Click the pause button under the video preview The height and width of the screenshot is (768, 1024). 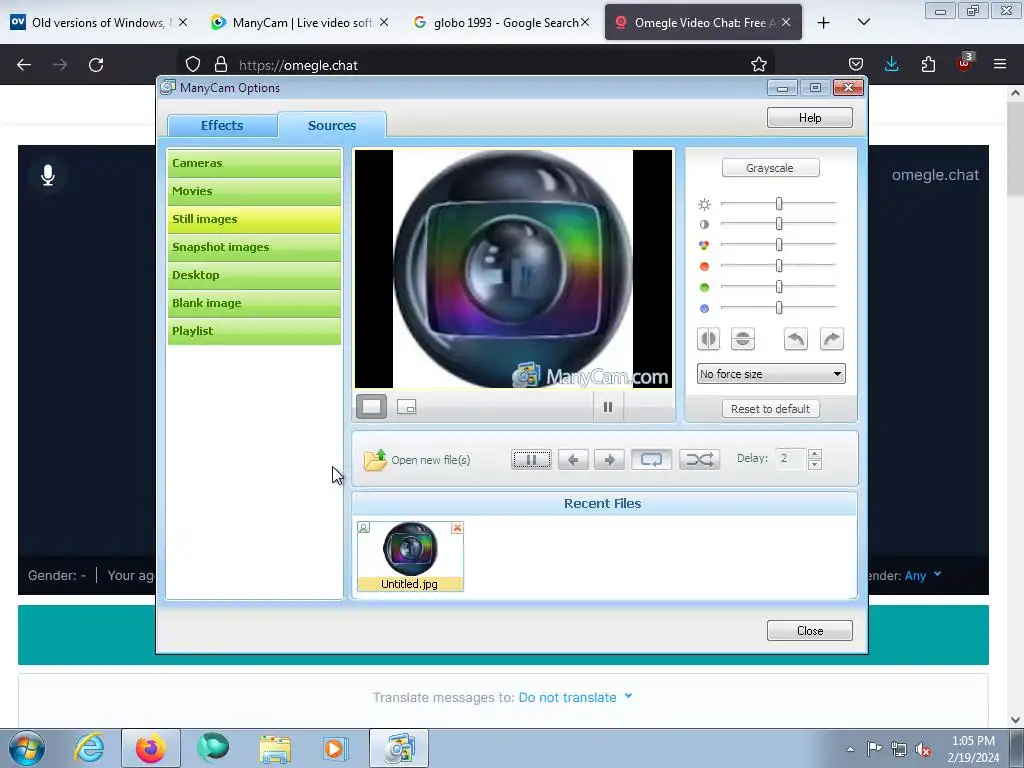[x=607, y=408]
